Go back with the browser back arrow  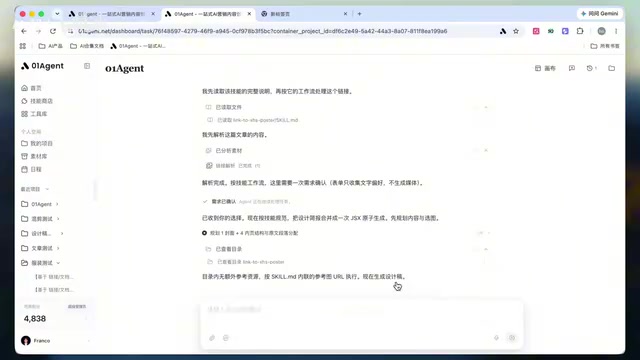24,31
